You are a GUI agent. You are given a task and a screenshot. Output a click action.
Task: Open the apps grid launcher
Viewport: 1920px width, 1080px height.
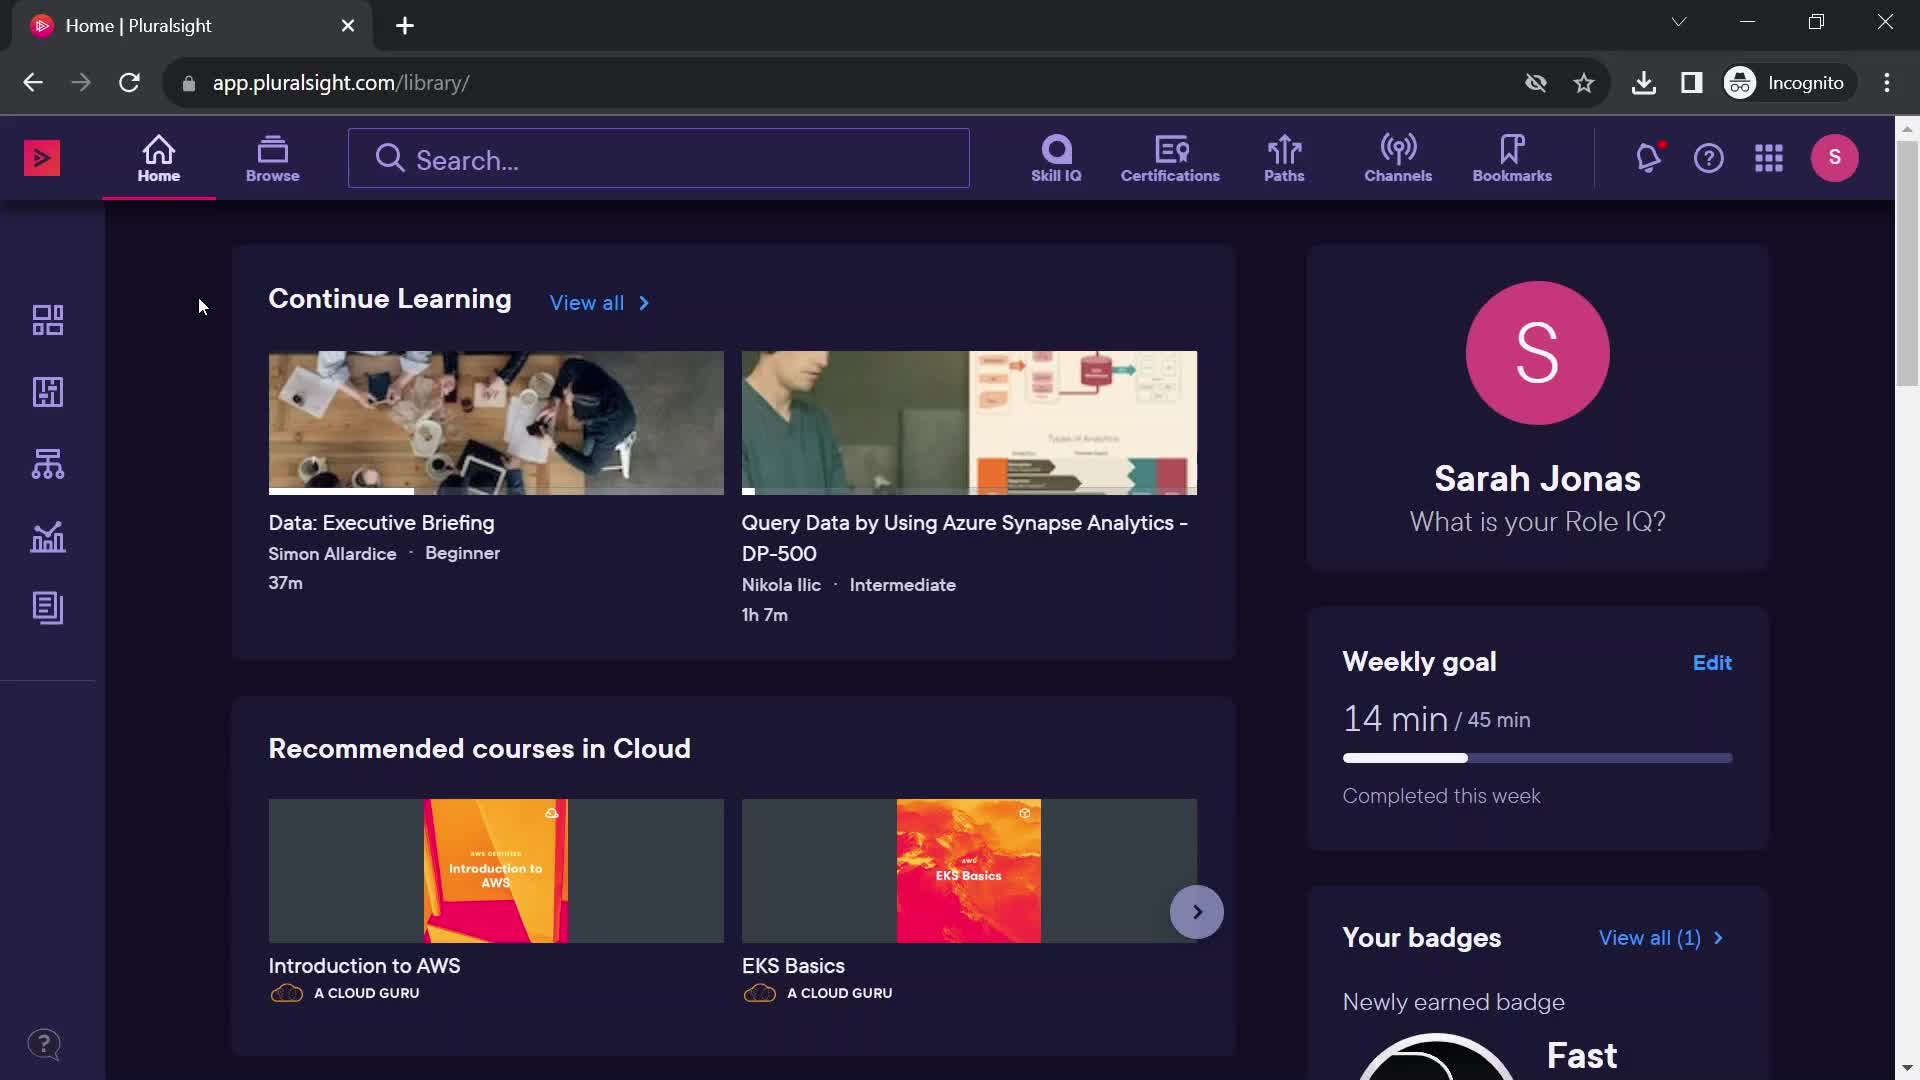click(x=1769, y=158)
